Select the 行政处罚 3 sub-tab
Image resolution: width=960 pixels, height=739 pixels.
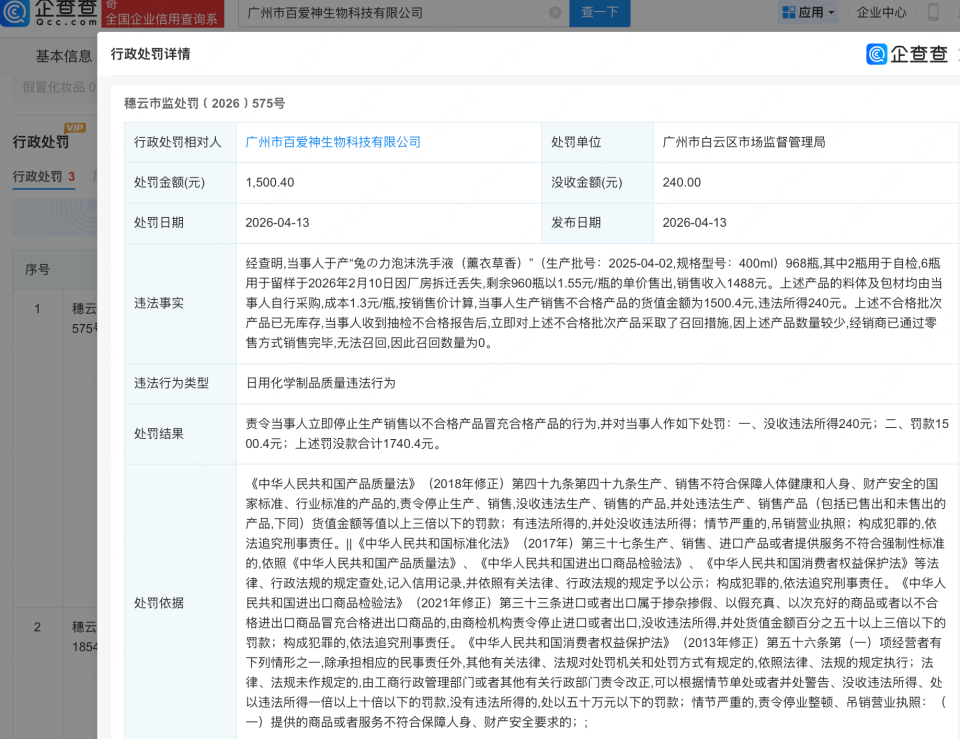point(44,177)
